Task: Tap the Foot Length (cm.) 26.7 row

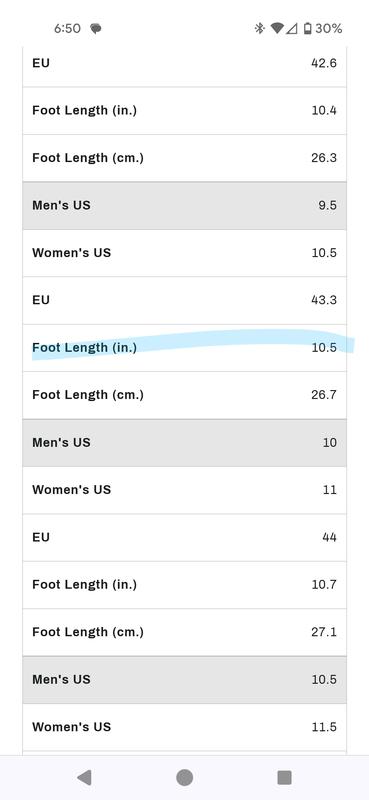Action: 184,395
